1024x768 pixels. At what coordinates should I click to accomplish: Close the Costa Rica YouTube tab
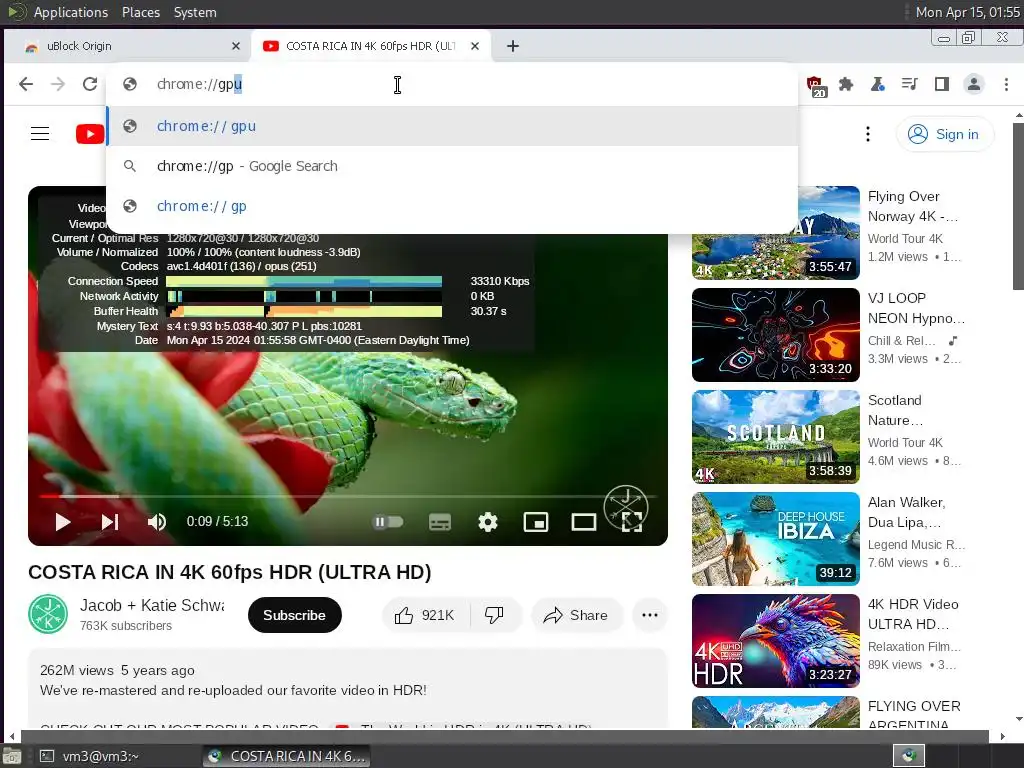(x=475, y=46)
